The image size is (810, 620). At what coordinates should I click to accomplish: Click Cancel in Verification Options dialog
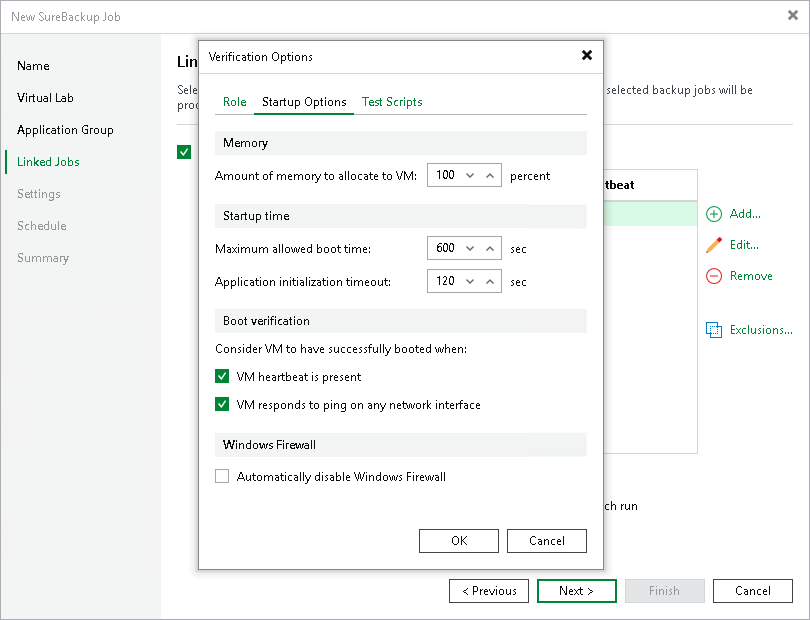[x=547, y=540]
